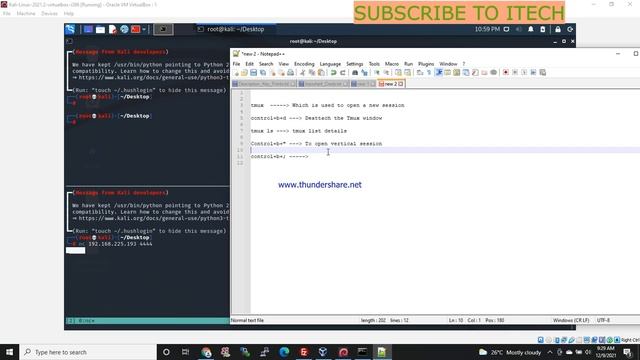Image resolution: width=640 pixels, height=360 pixels.
Task: Click the text line starting 'control+b+d'
Action: [x=316, y=118]
